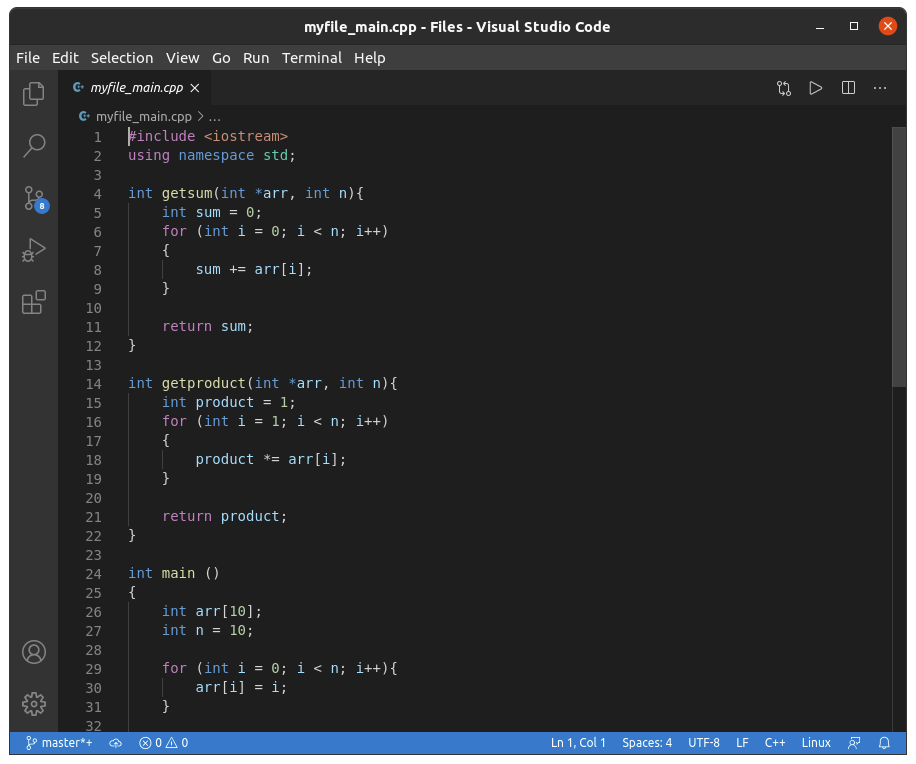The width and height of the screenshot is (916, 764).
Task: Open the Search view icon
Action: (34, 146)
